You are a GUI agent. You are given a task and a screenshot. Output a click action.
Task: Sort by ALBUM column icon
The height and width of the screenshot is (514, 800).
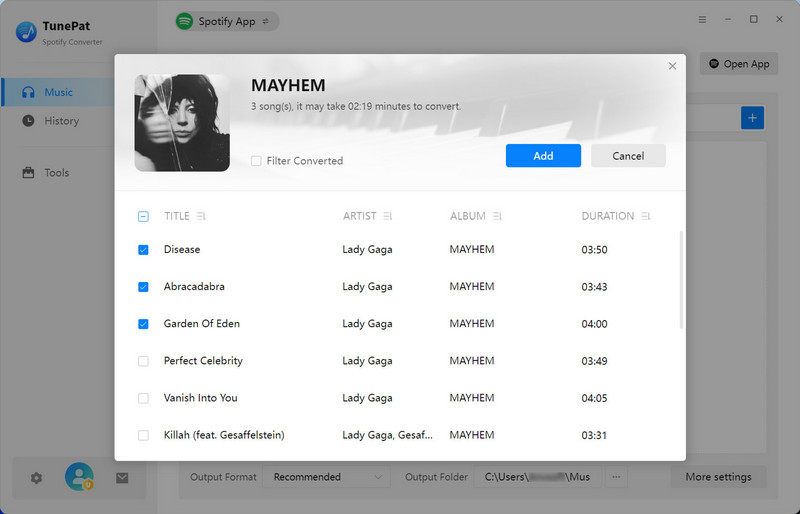(497, 216)
